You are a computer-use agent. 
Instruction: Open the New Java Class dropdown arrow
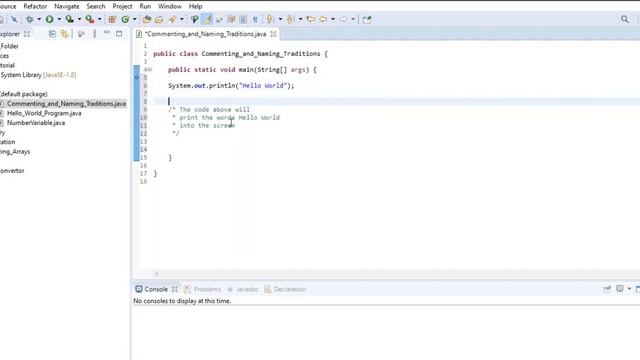(135, 19)
